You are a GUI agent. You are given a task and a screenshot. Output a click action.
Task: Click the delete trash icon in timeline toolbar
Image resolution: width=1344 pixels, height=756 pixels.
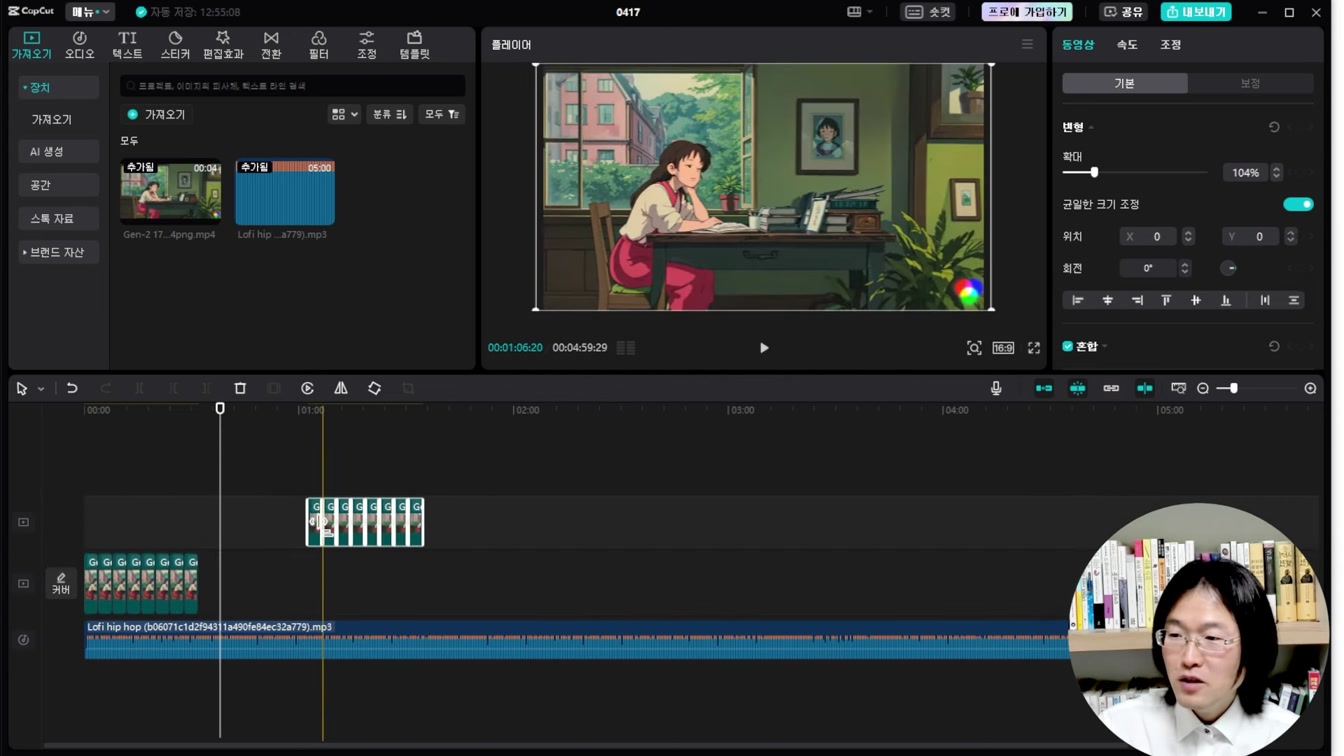tap(240, 388)
